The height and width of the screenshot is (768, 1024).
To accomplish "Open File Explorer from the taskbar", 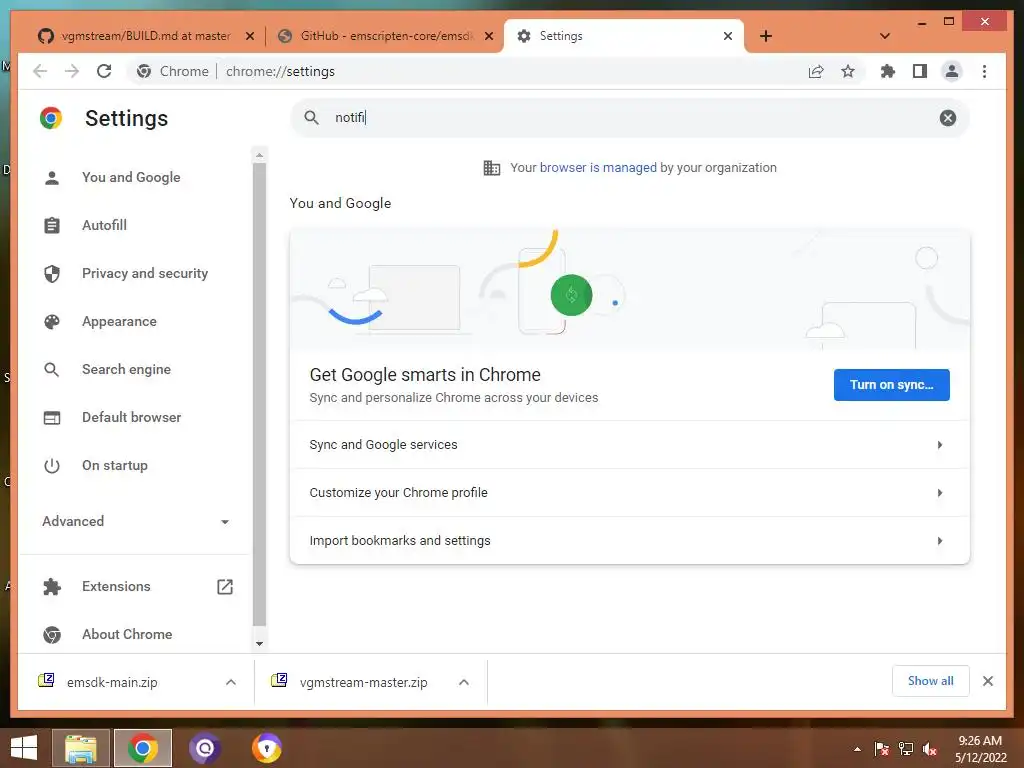I will 80,748.
